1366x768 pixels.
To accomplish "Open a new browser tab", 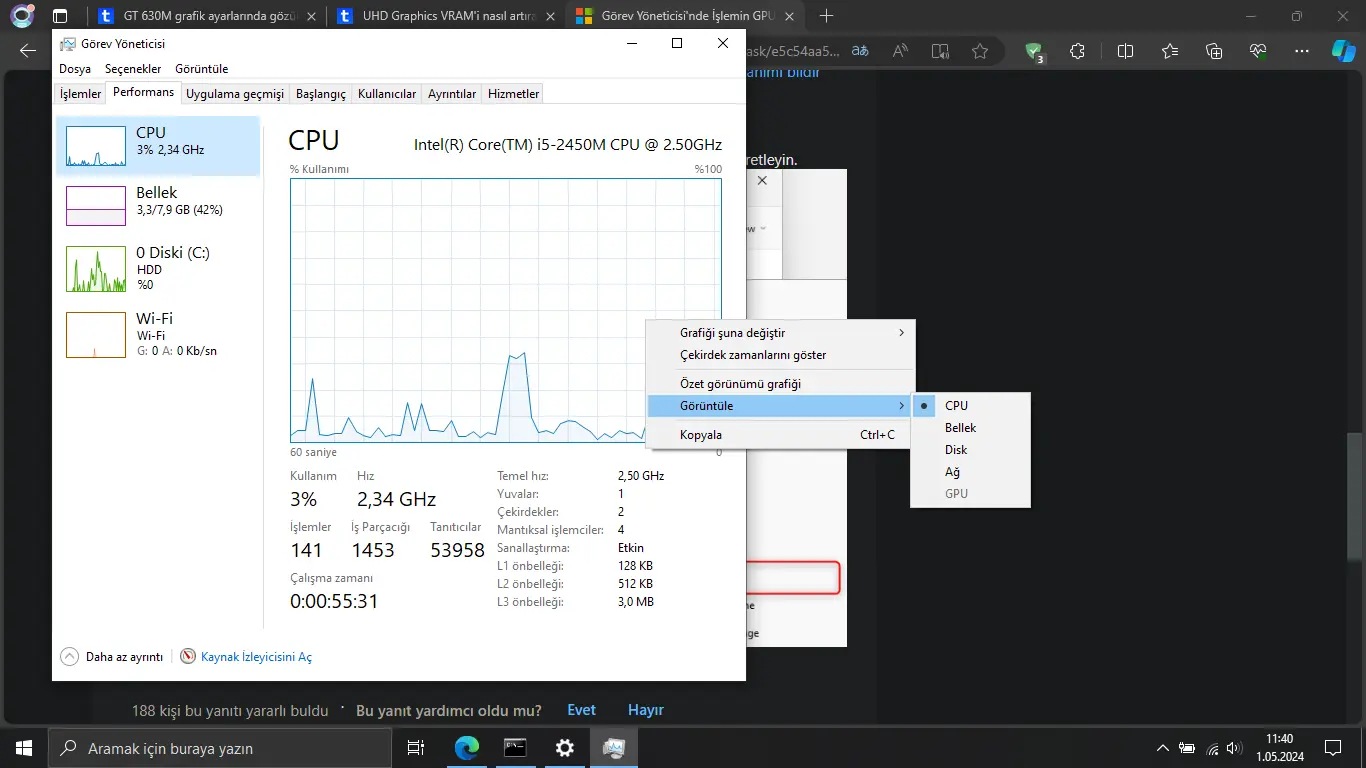I will point(826,16).
